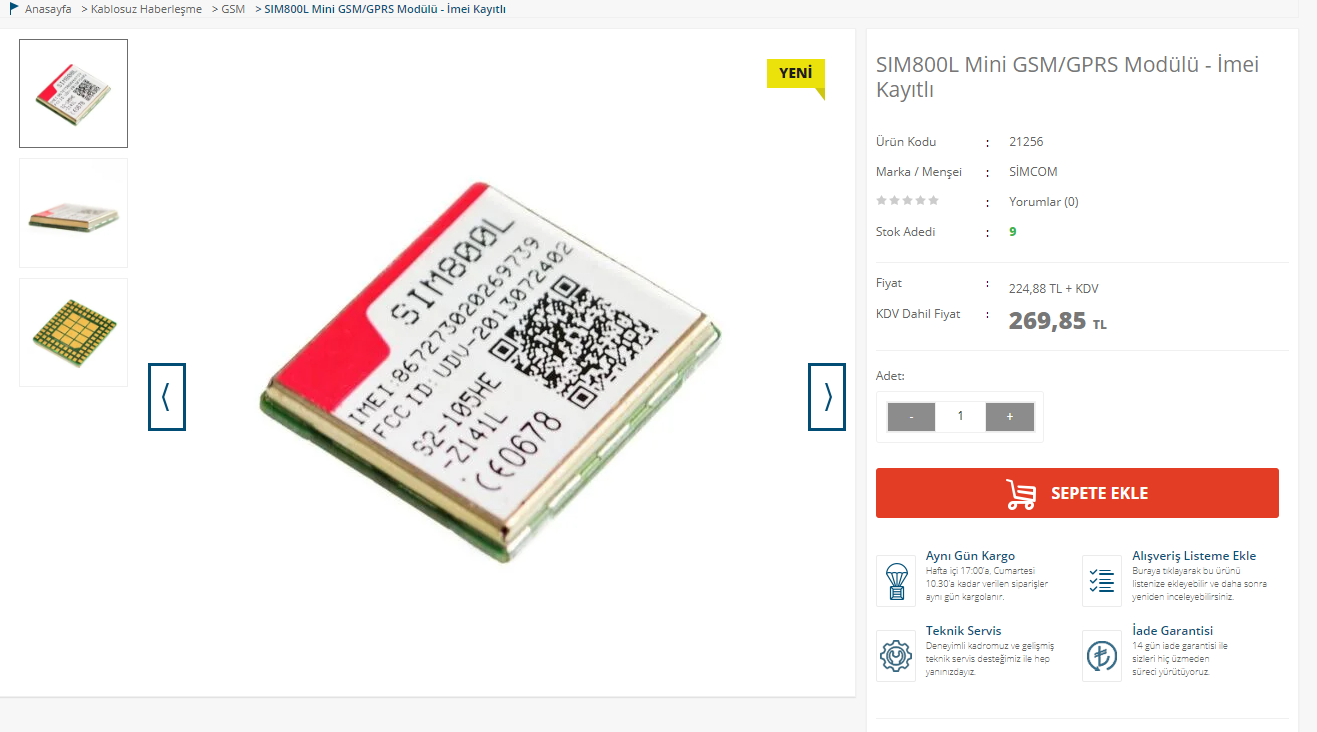
Task: Add product to cart with Sepete Ekle
Action: (1077, 493)
